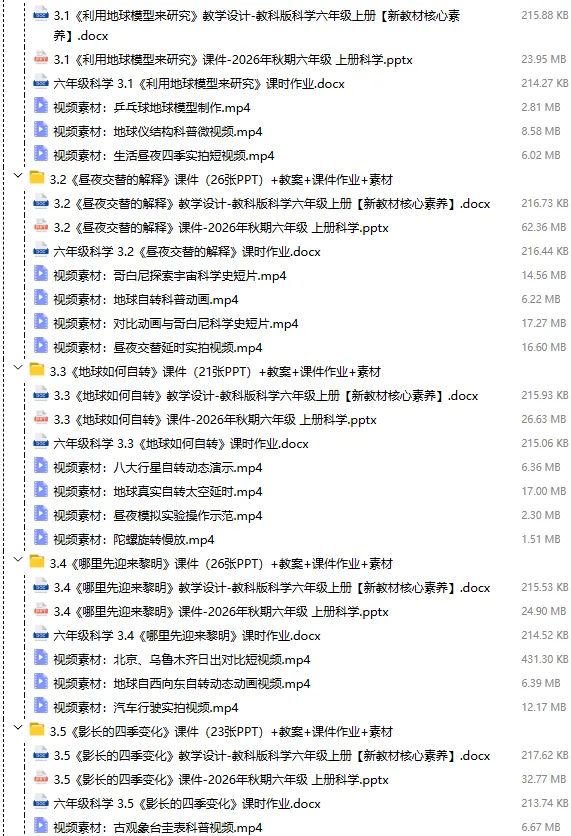The width and height of the screenshot is (571, 836).
Task: Open 六年级科学 3.4 课时作业.docx file name
Action: tap(187, 636)
